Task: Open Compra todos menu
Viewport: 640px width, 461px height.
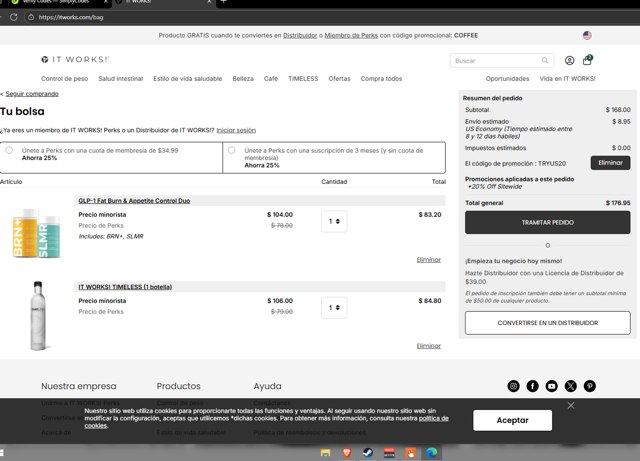Action: pos(381,78)
